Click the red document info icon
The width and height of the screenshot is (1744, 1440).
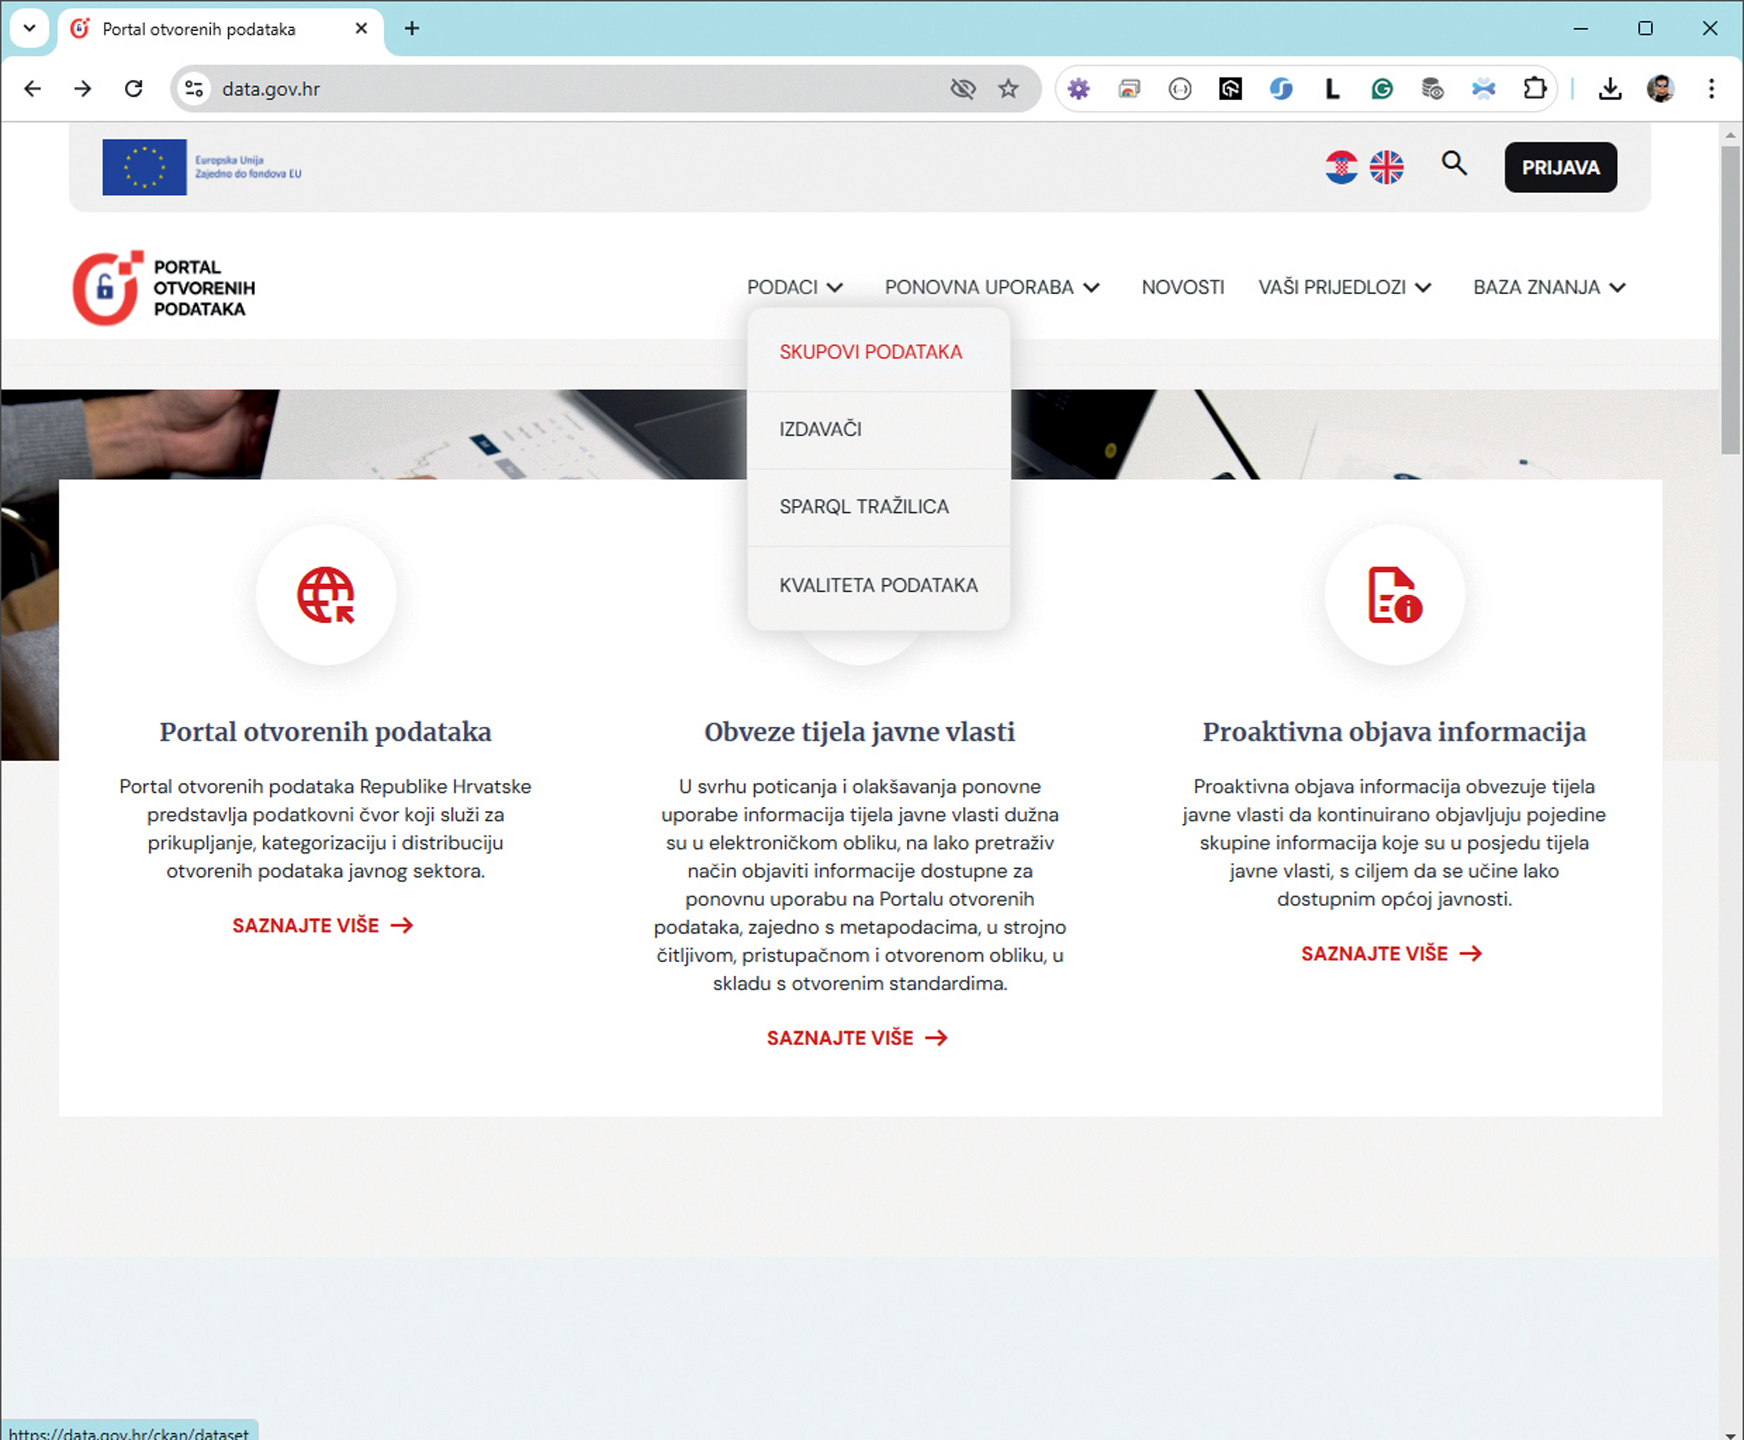[1394, 595]
